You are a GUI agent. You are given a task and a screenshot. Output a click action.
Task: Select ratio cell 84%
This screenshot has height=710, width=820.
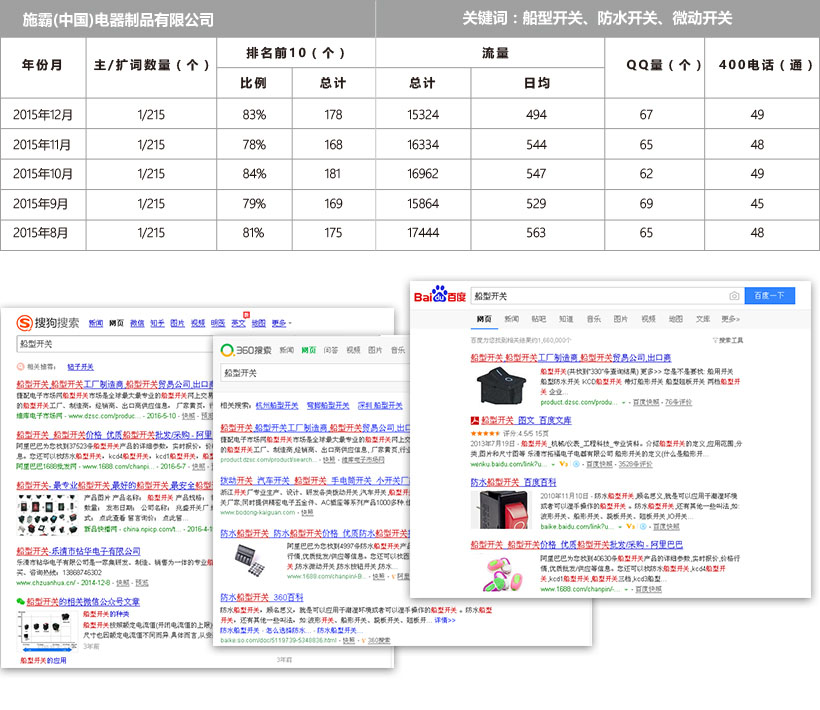254,174
